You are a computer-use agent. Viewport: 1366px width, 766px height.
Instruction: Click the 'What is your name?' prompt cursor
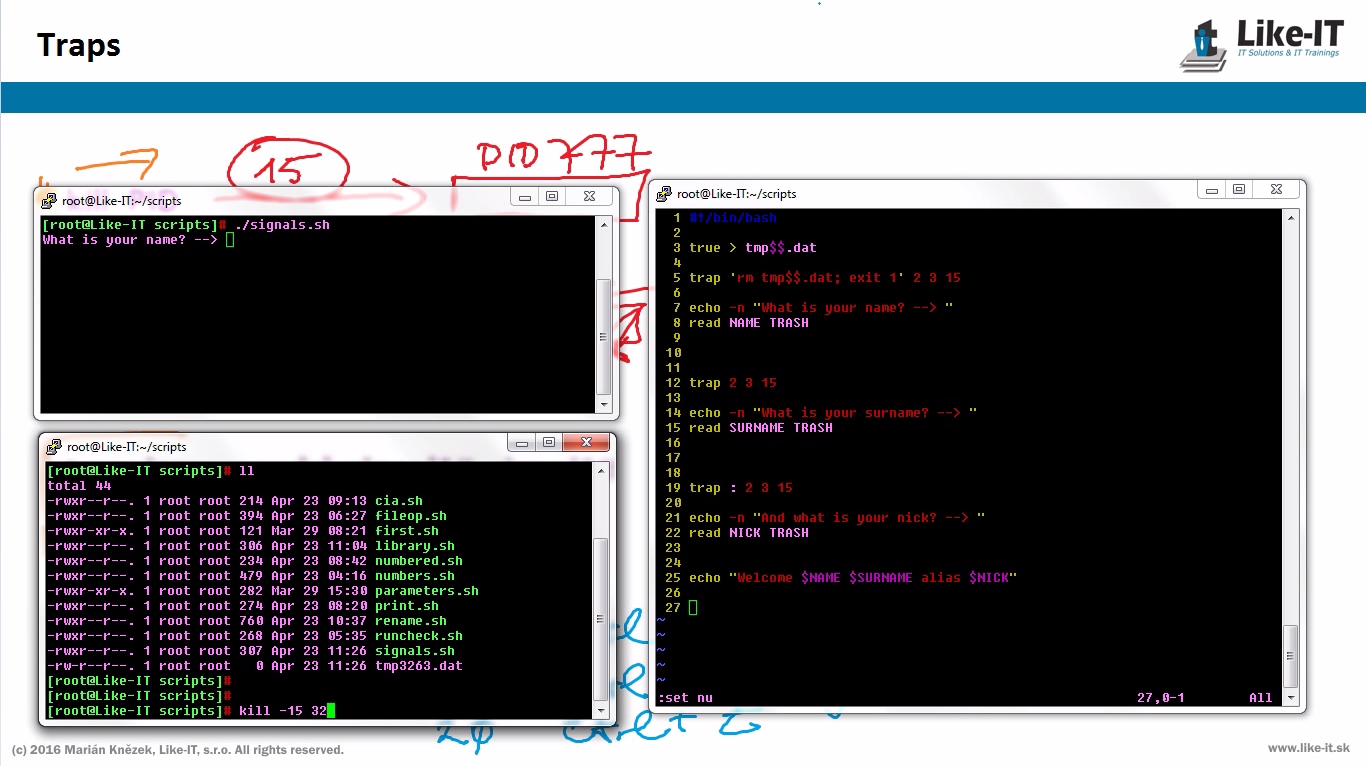[230, 240]
